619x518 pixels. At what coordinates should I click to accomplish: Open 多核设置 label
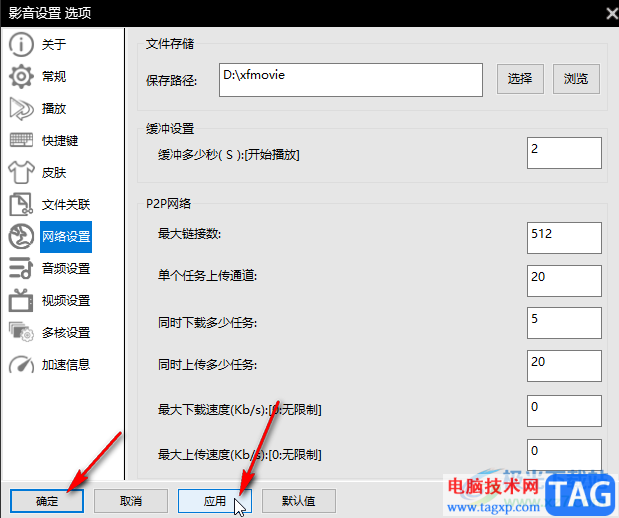66,333
